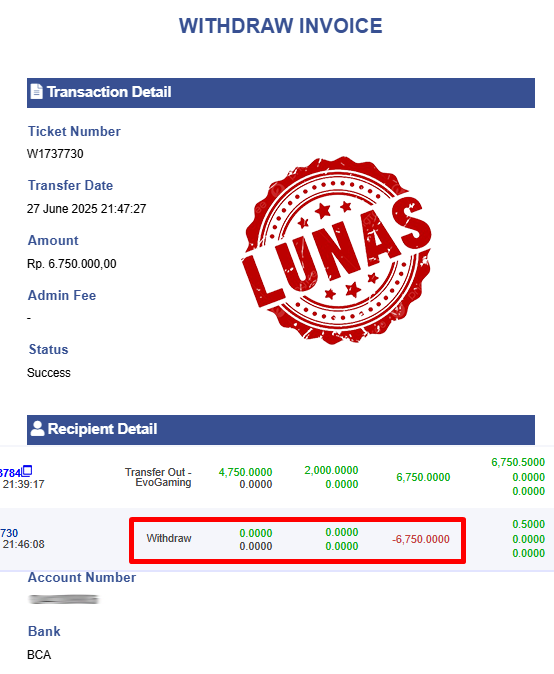Click the copy icon next to 3784
This screenshot has width=554, height=674.
[27, 471]
